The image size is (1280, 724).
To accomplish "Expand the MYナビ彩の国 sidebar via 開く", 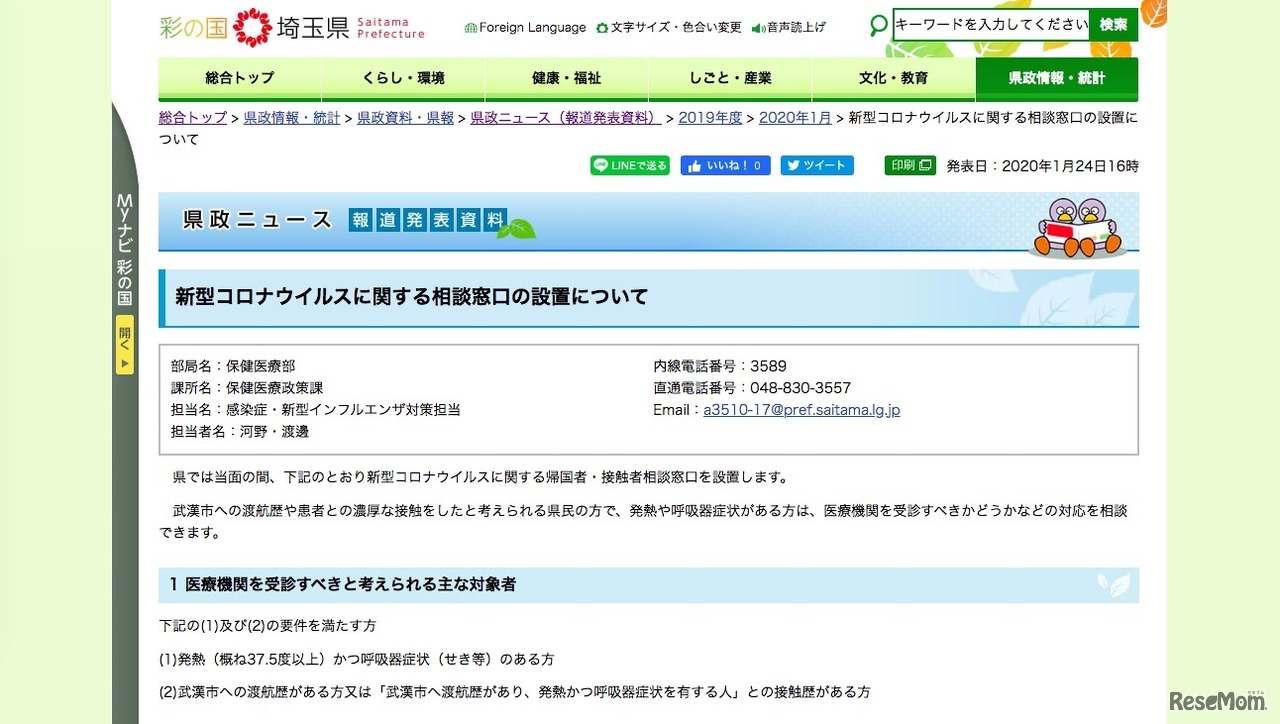I will point(124,346).
